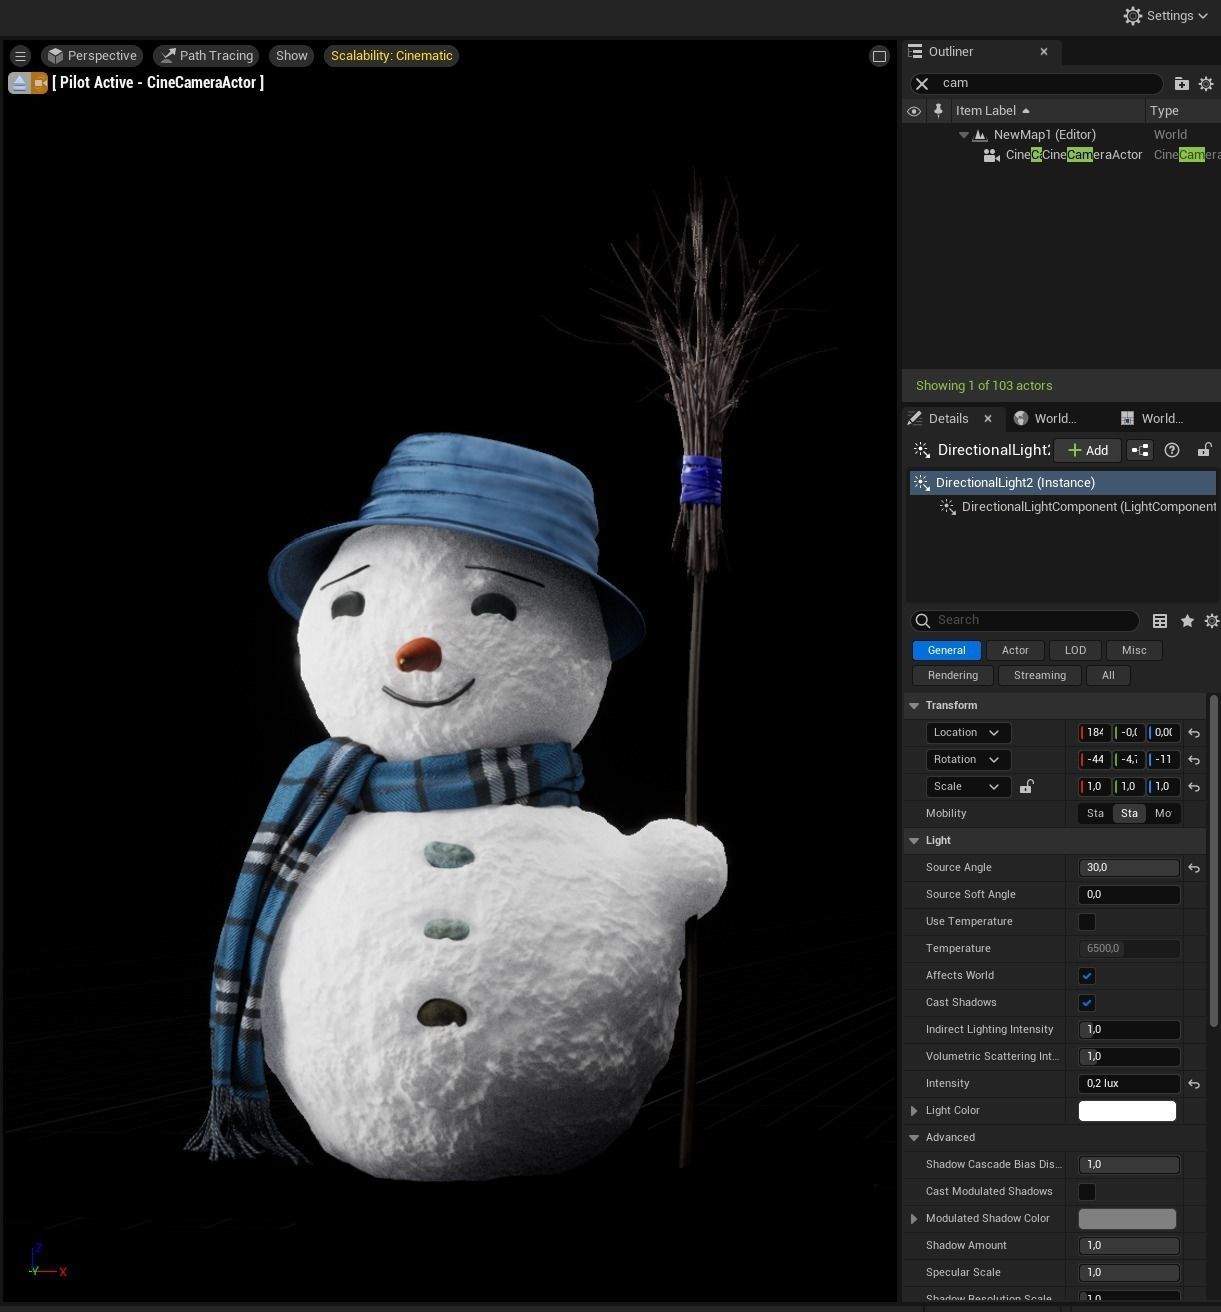Collapse the Light section
Image resolution: width=1221 pixels, height=1312 pixels.
coord(914,841)
